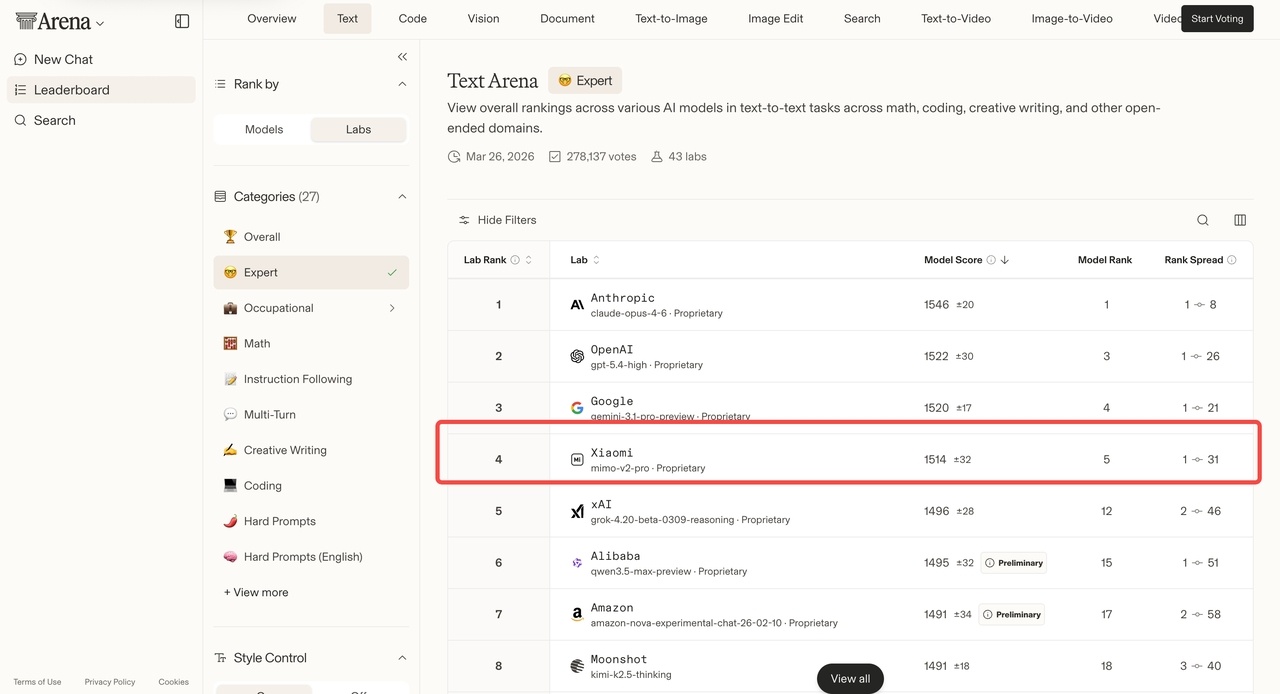Switch to the Image Edit tab
Screen dimensions: 1280x694
776,19
